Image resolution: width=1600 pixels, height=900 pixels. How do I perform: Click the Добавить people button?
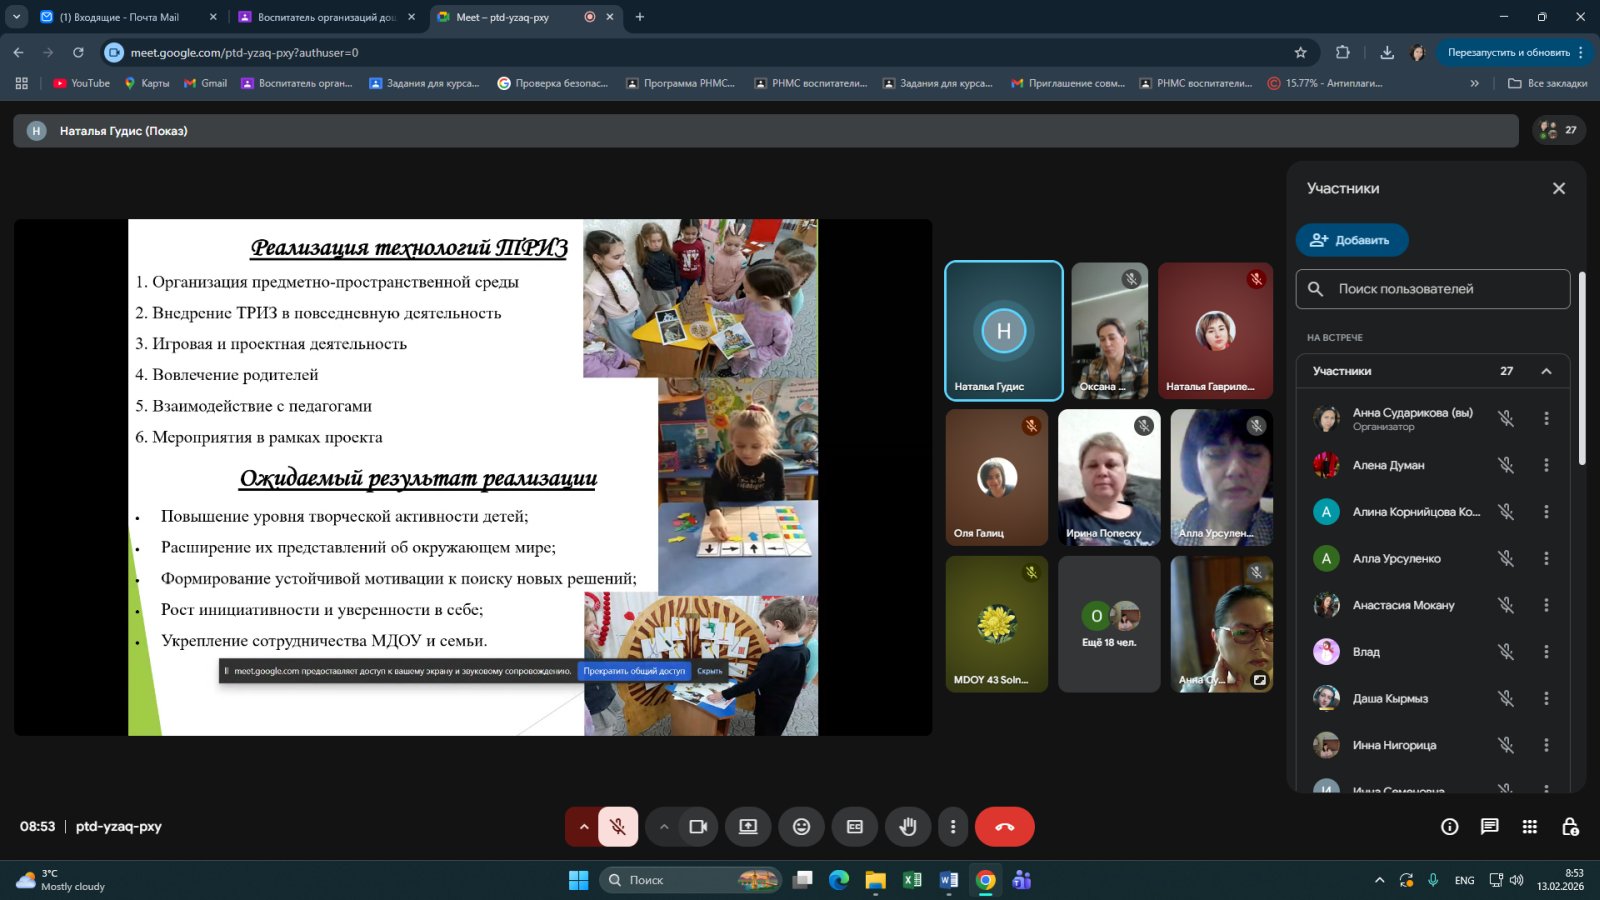pos(1351,240)
